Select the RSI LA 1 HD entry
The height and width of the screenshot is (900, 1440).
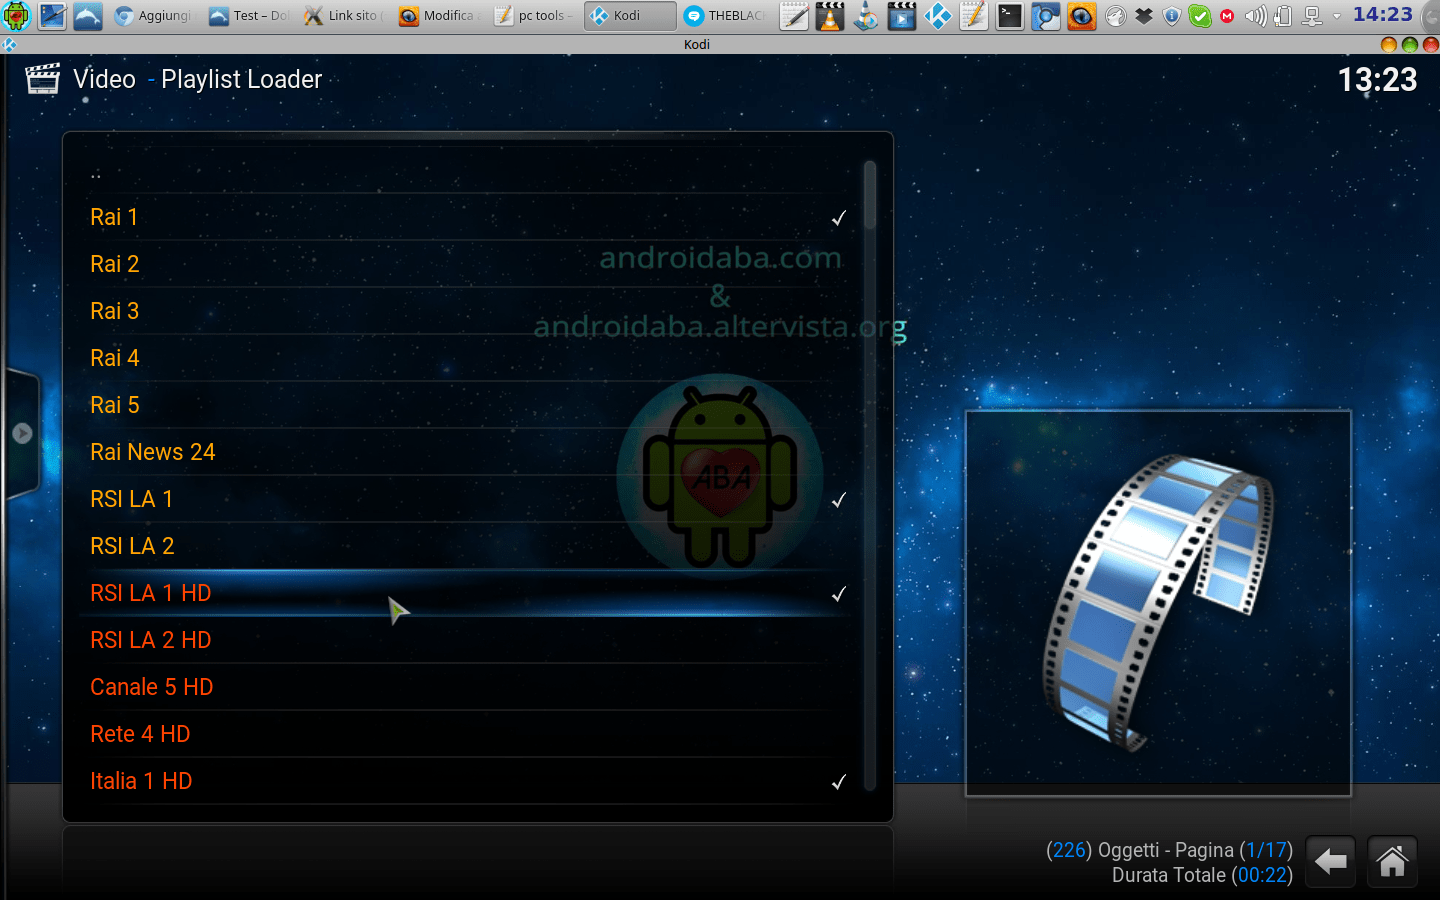coord(467,593)
